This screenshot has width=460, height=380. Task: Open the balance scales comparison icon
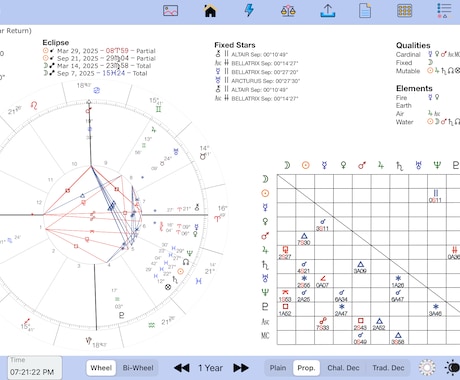[288, 11]
